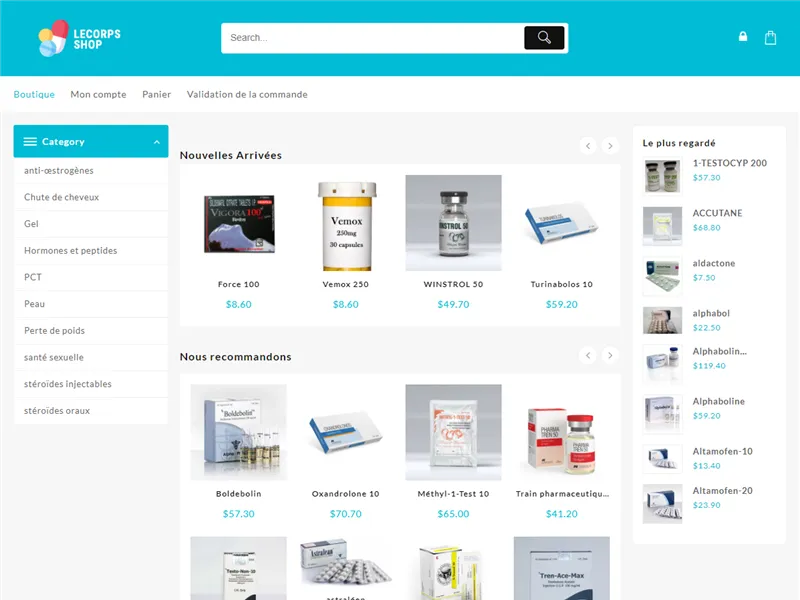This screenshot has height=600, width=800.
Task: Advance the Nouvelles Arrivées carousel with right arrow
Action: pos(610,146)
